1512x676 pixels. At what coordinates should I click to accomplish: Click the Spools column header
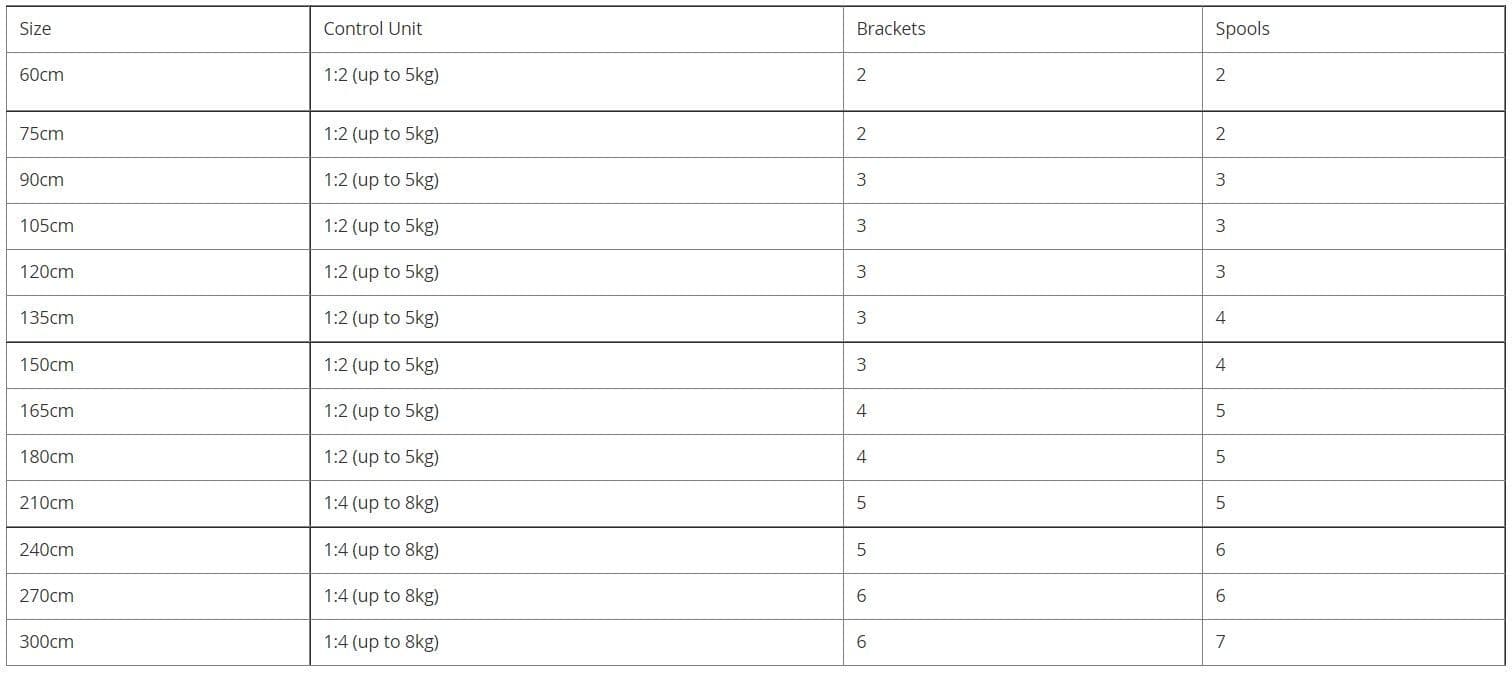[1241, 29]
